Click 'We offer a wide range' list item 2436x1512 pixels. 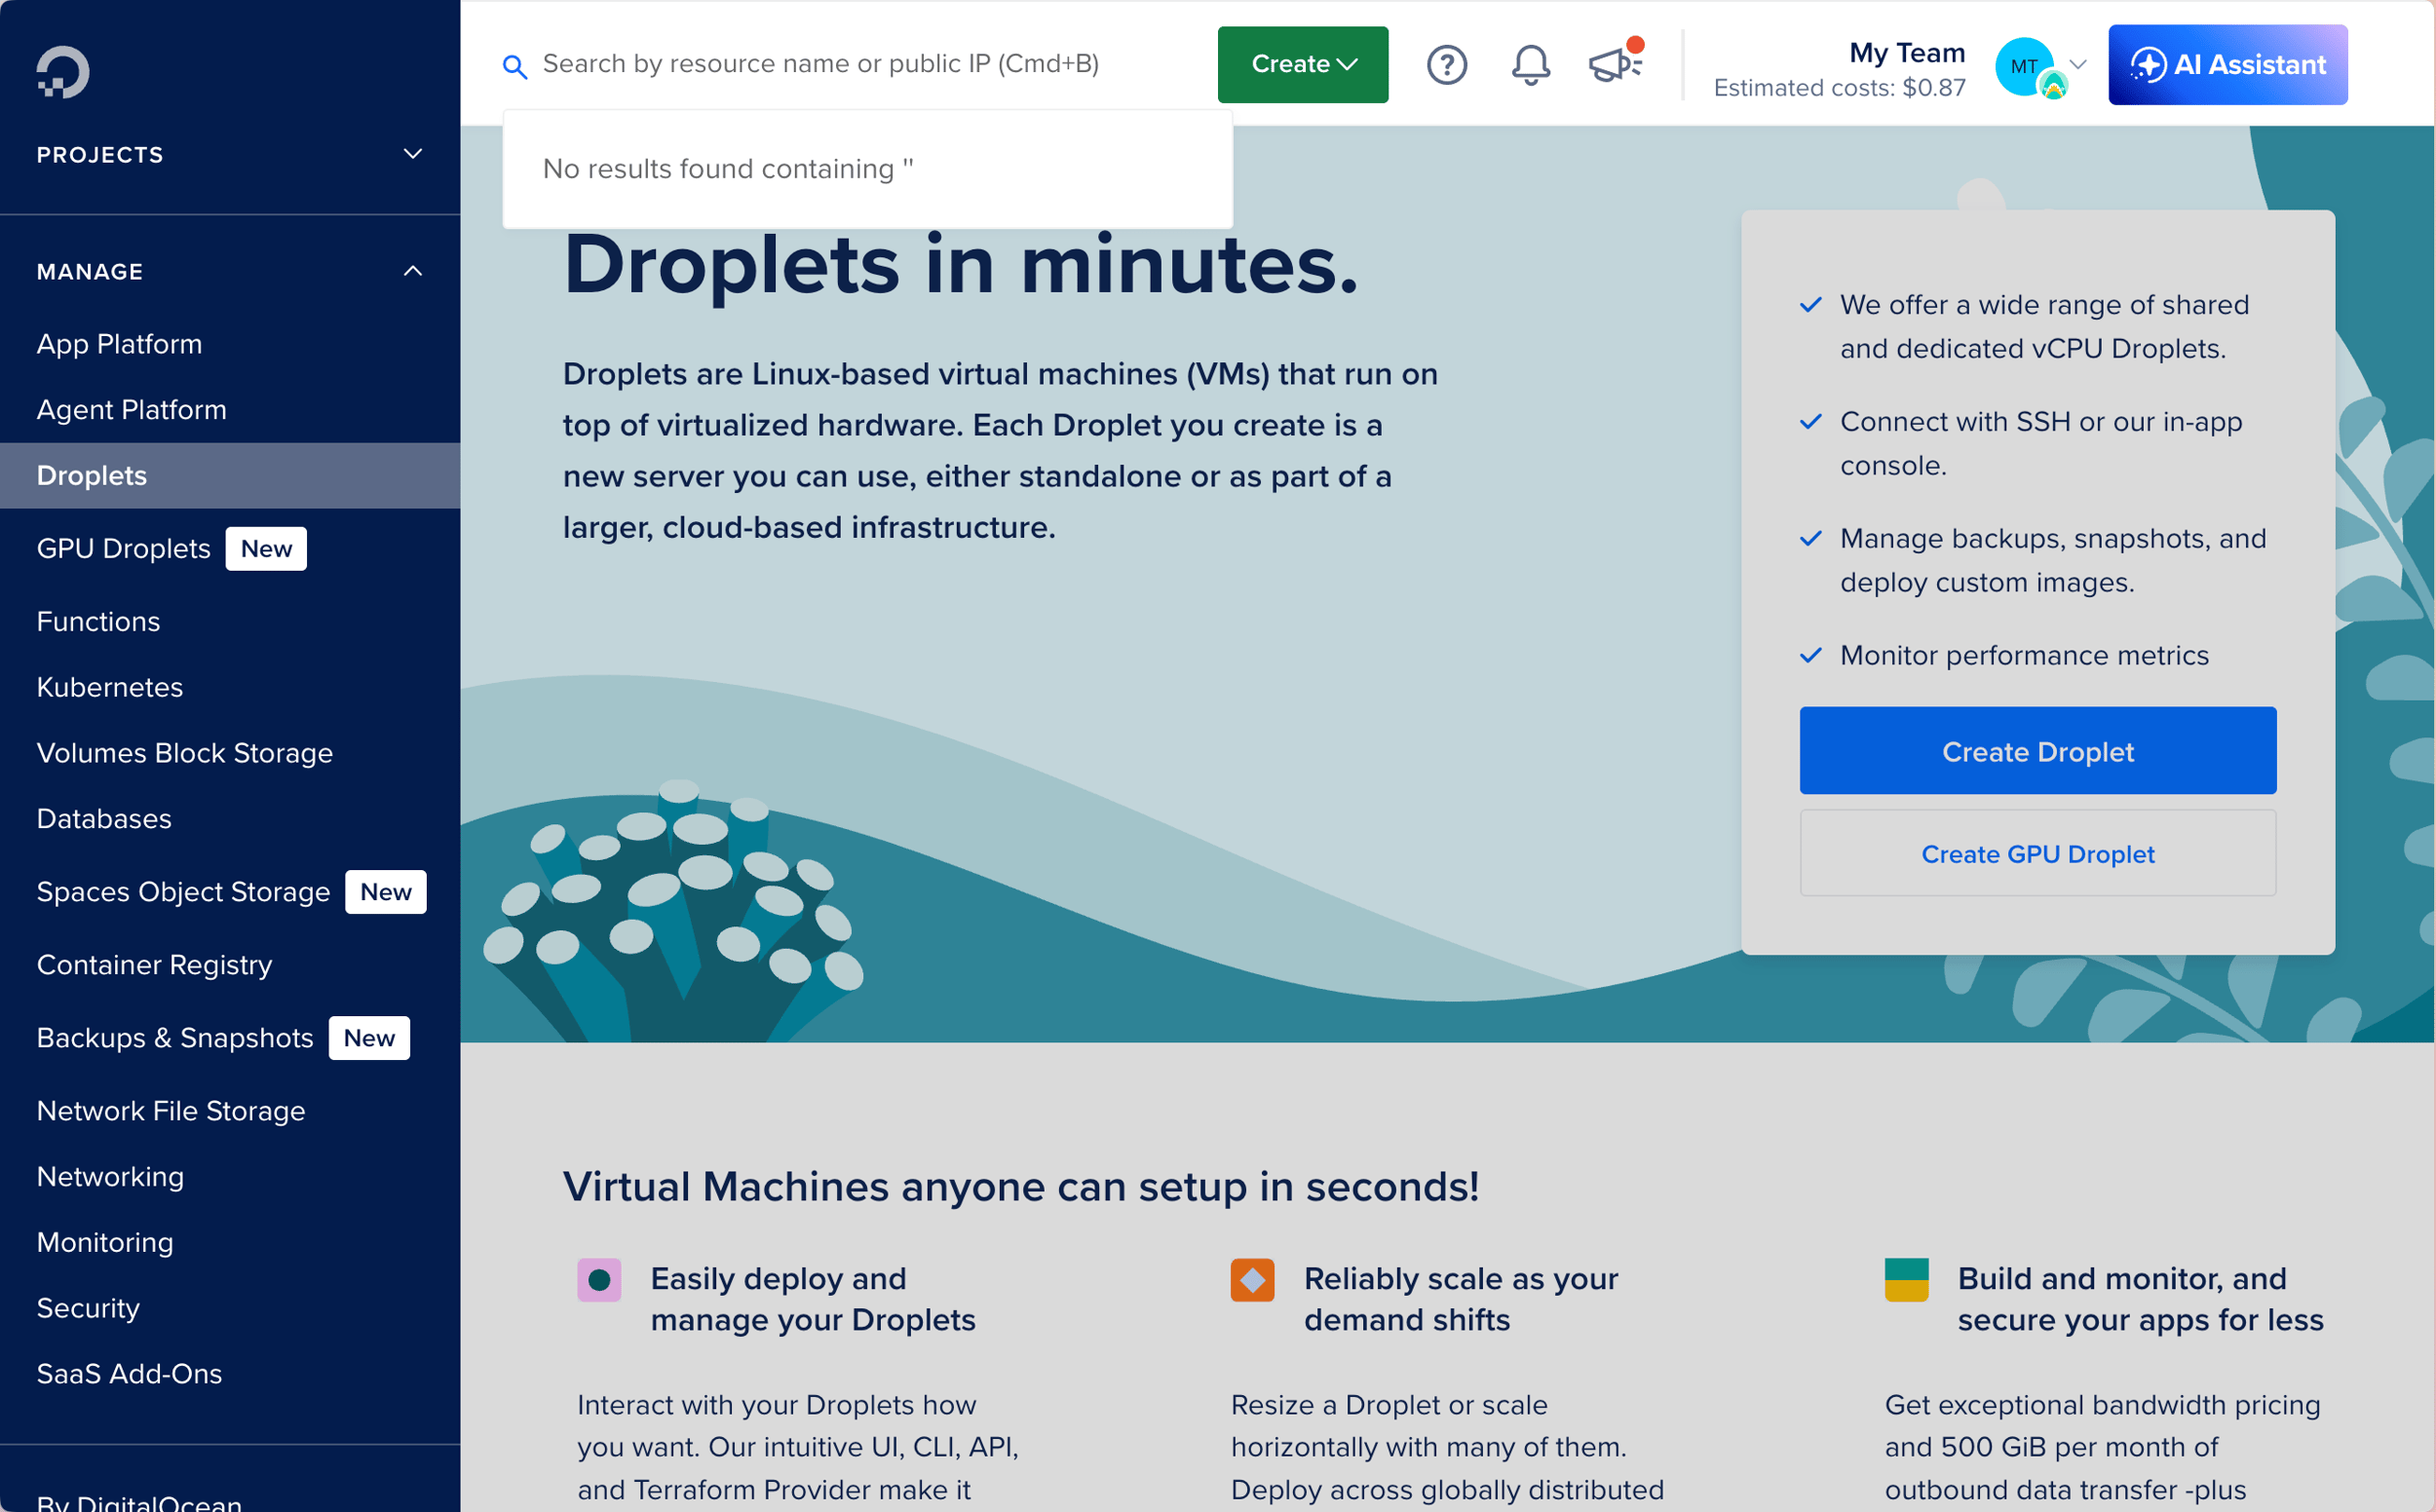click(2044, 326)
